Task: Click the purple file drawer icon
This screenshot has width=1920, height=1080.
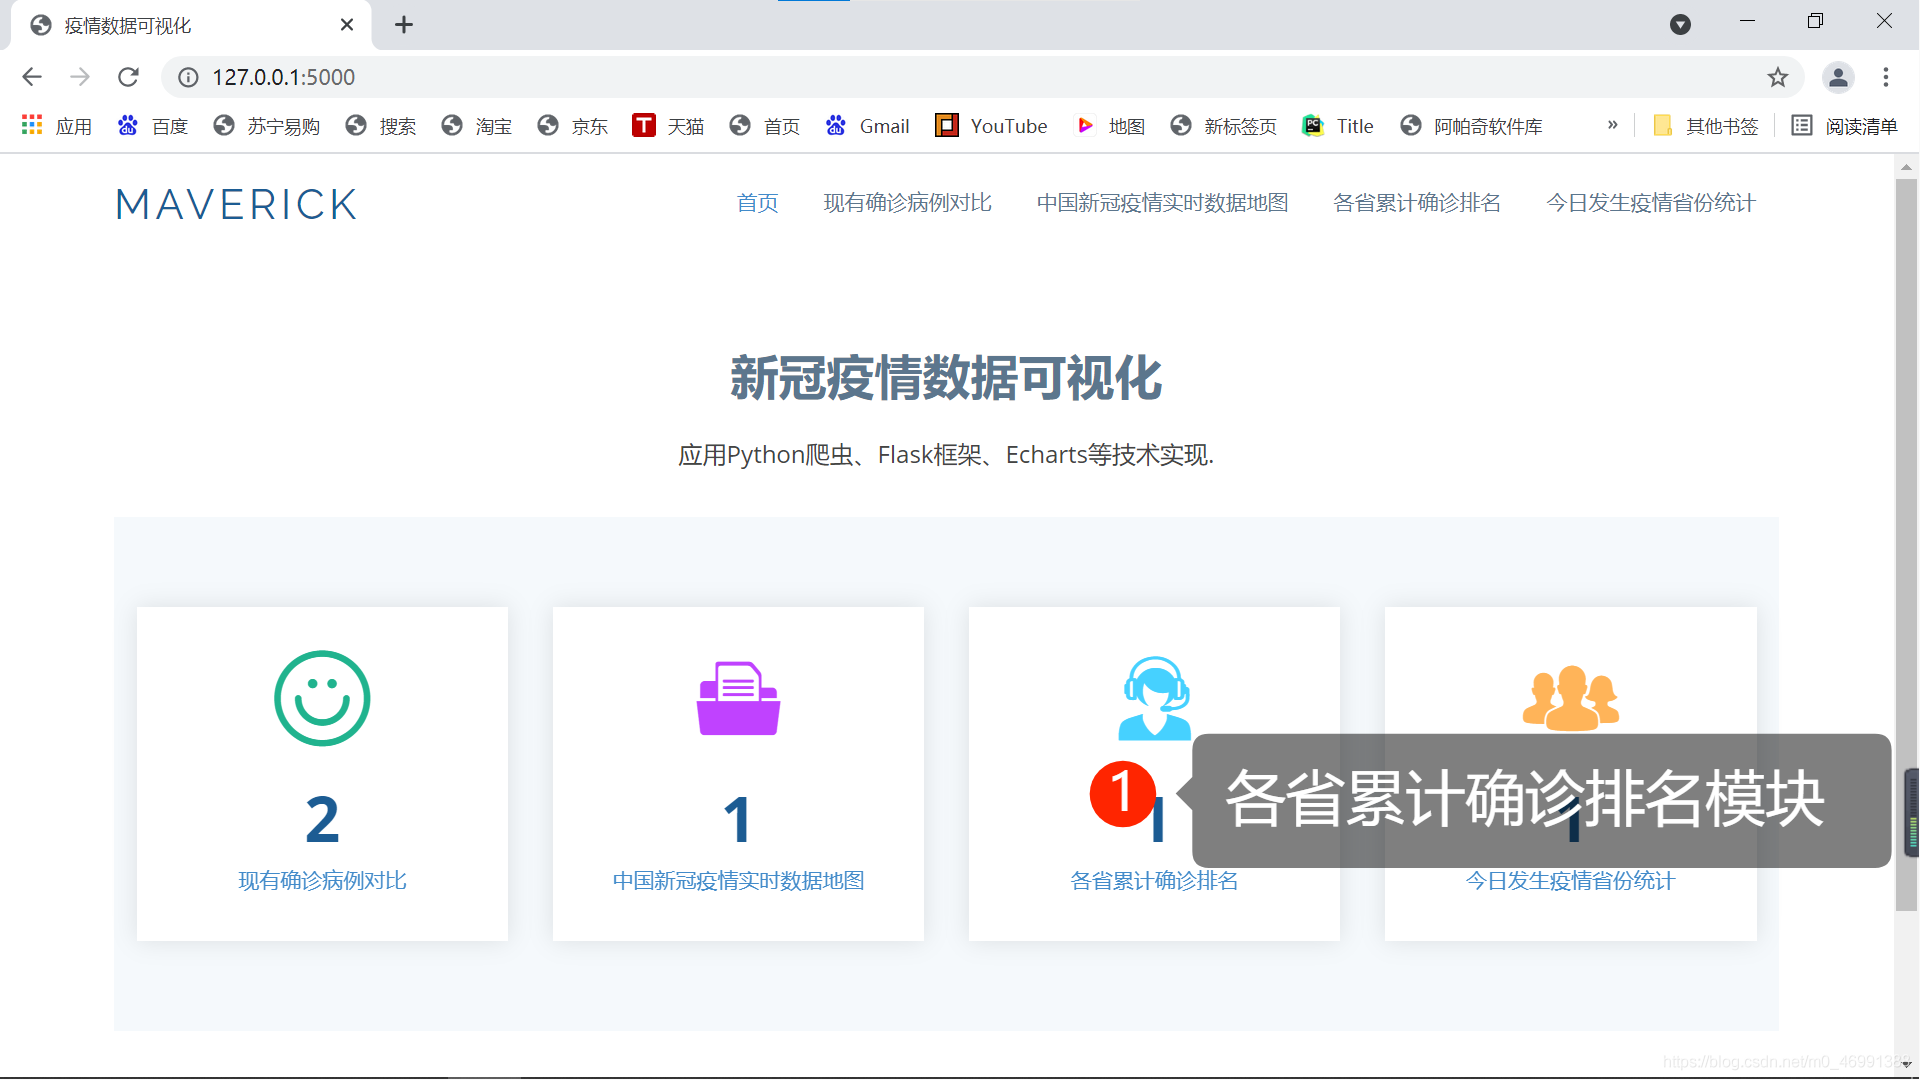Action: 738,698
